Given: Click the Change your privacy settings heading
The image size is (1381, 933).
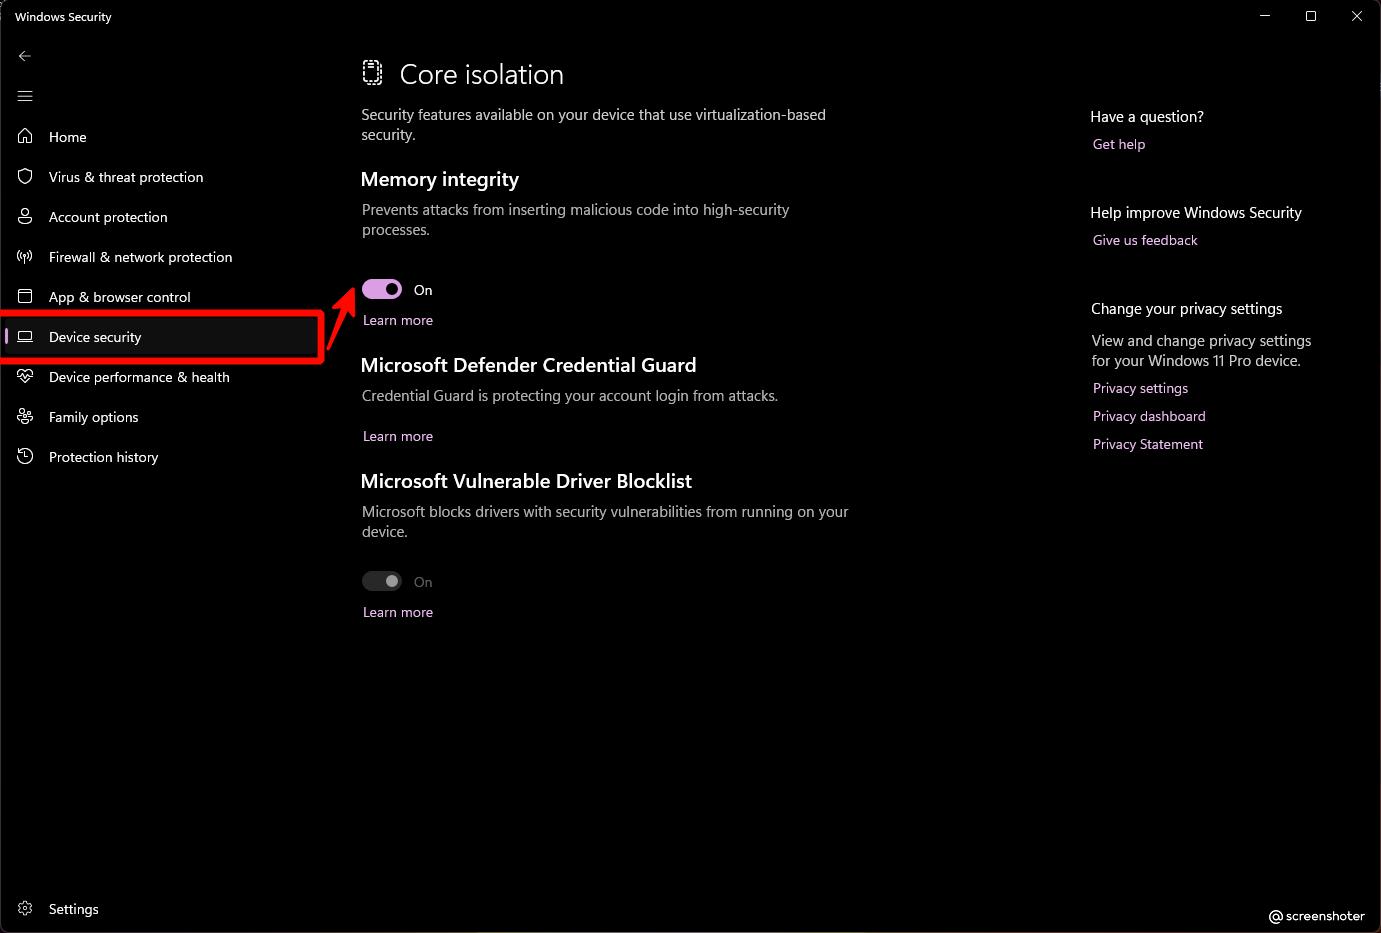Looking at the screenshot, I should point(1187,308).
